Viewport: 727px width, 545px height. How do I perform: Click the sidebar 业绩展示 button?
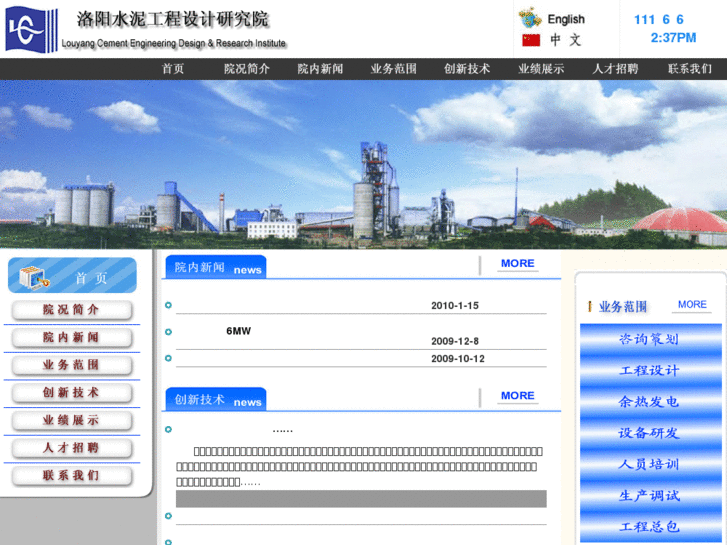coord(72,421)
